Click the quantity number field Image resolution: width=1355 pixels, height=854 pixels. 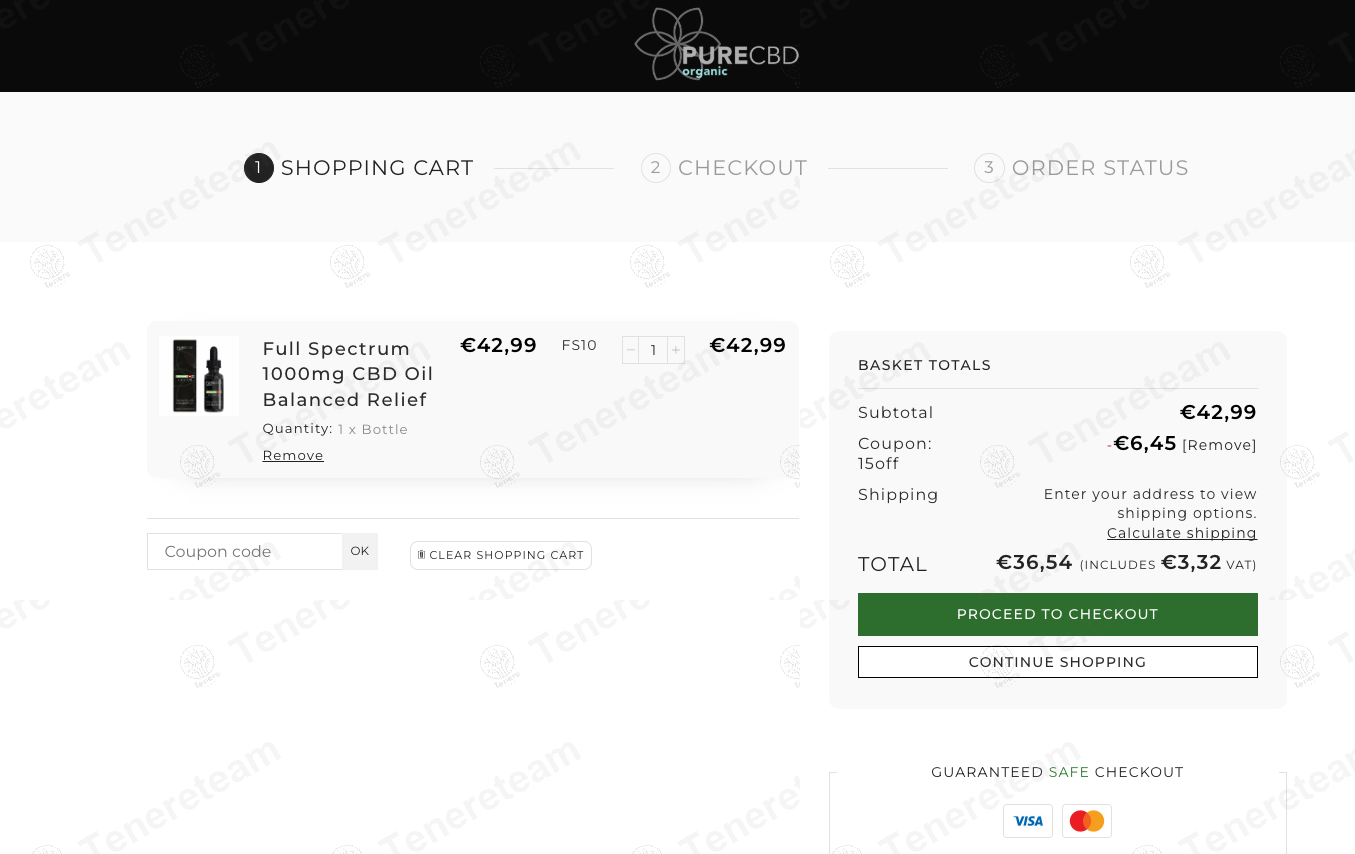tap(653, 350)
